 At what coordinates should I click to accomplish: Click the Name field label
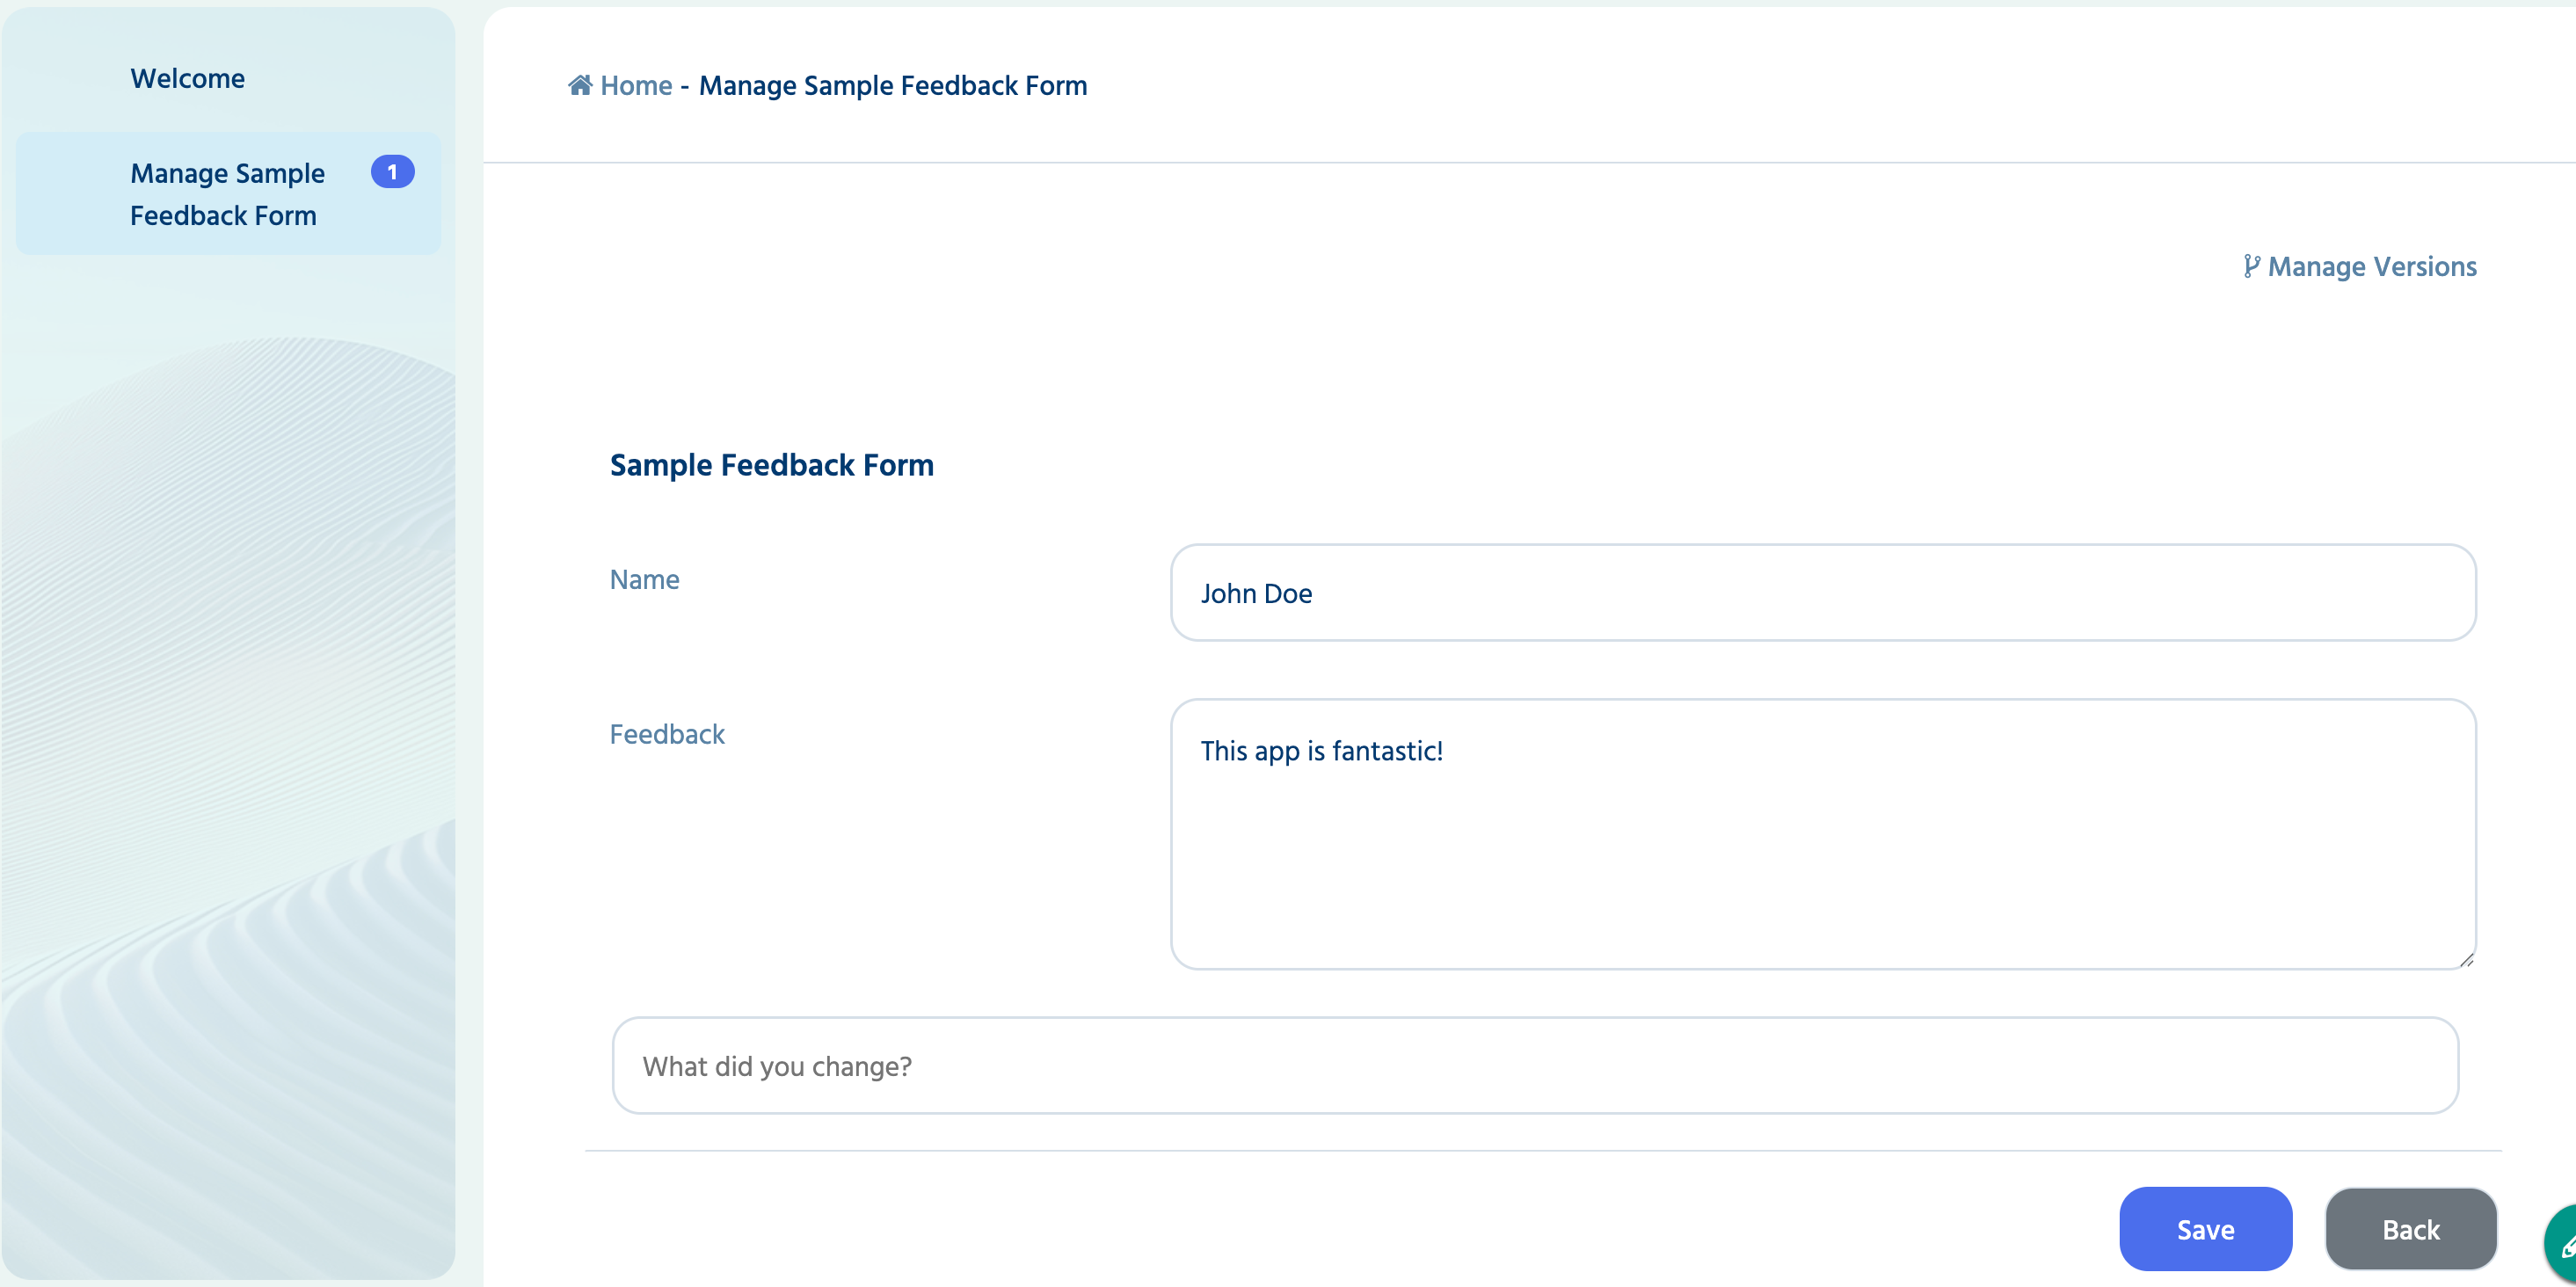pyautogui.click(x=644, y=580)
